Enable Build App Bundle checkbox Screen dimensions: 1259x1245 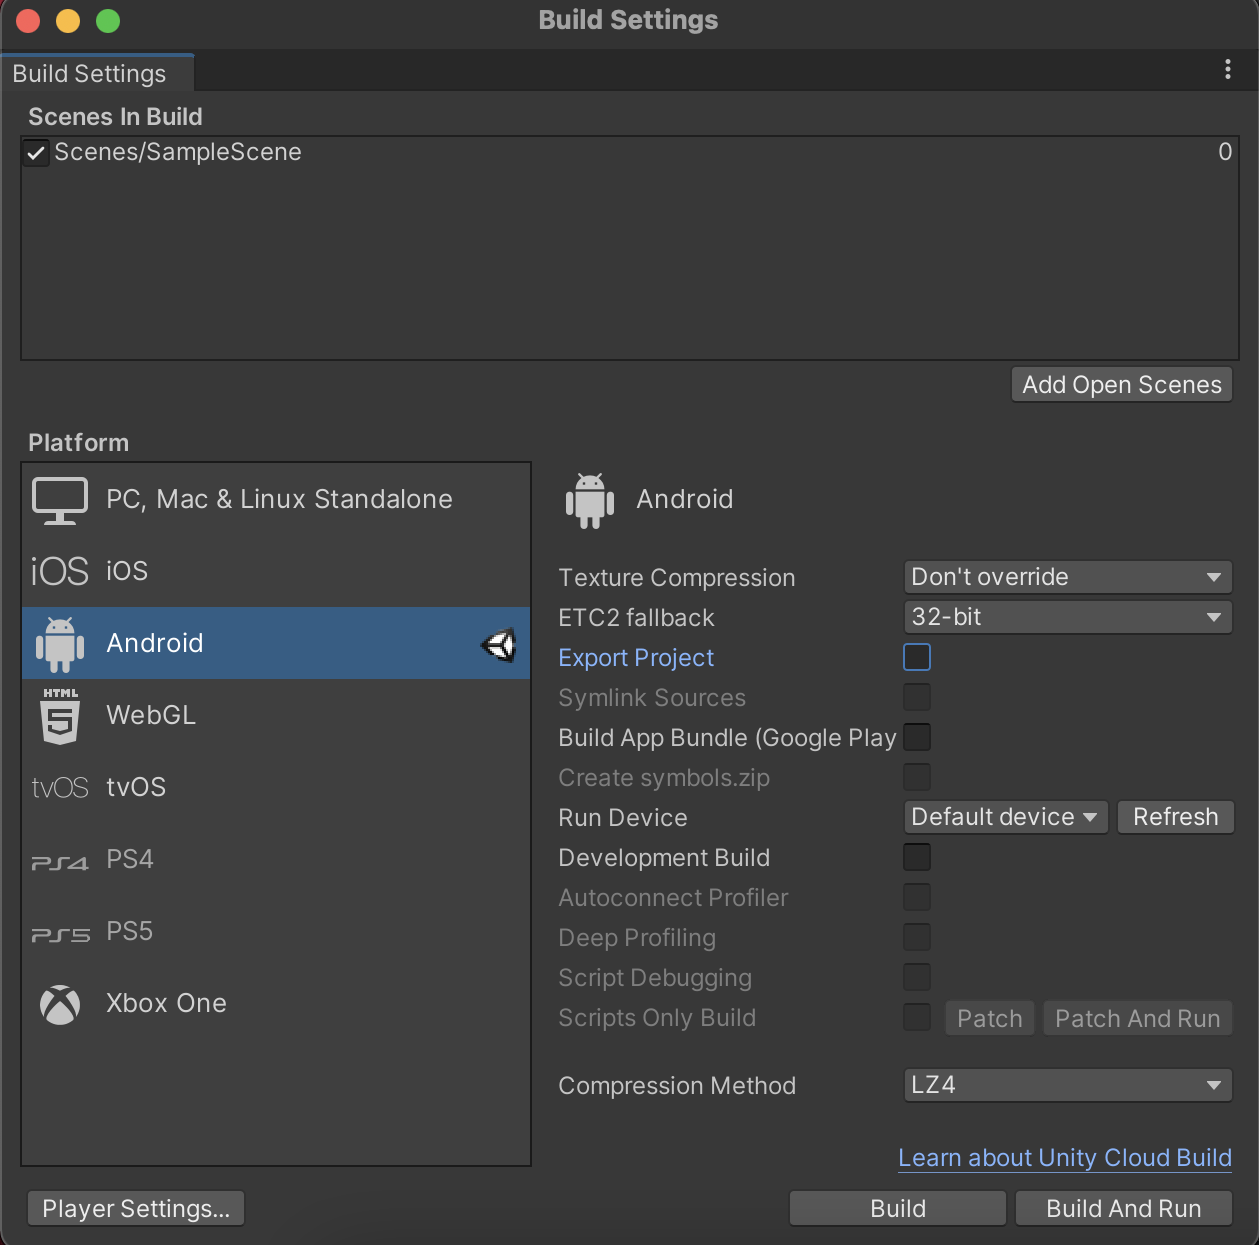(x=917, y=737)
